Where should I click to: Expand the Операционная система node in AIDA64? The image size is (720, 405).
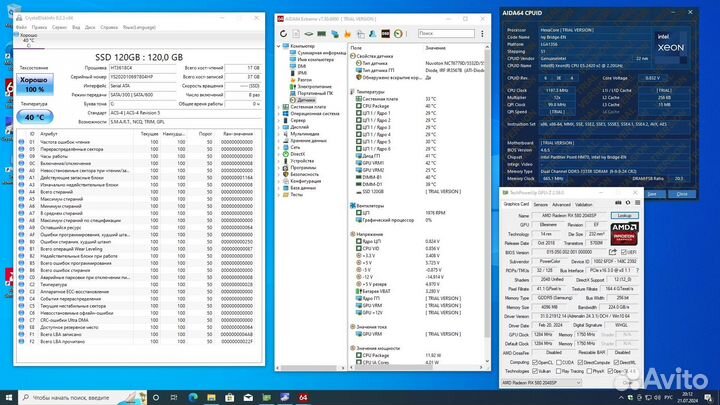[x=278, y=113]
